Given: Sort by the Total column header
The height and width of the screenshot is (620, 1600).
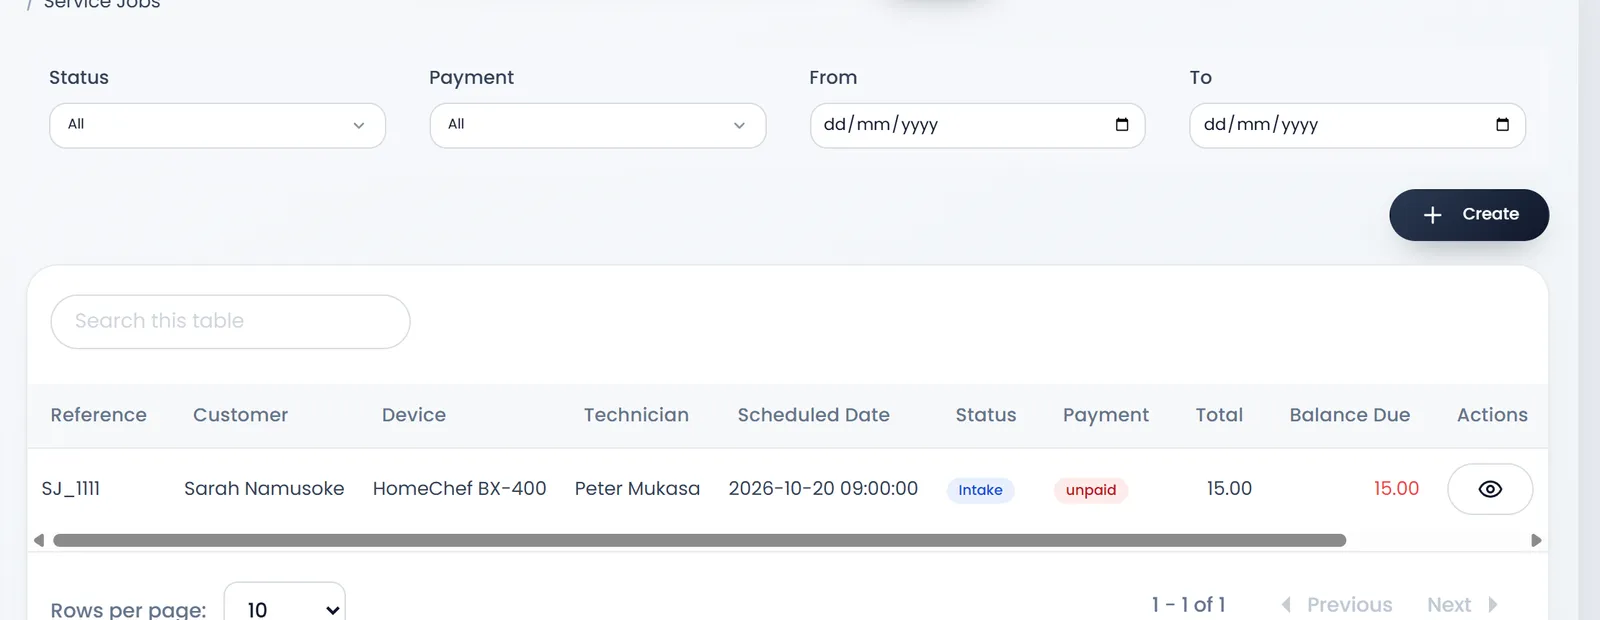Looking at the screenshot, I should click(x=1219, y=415).
